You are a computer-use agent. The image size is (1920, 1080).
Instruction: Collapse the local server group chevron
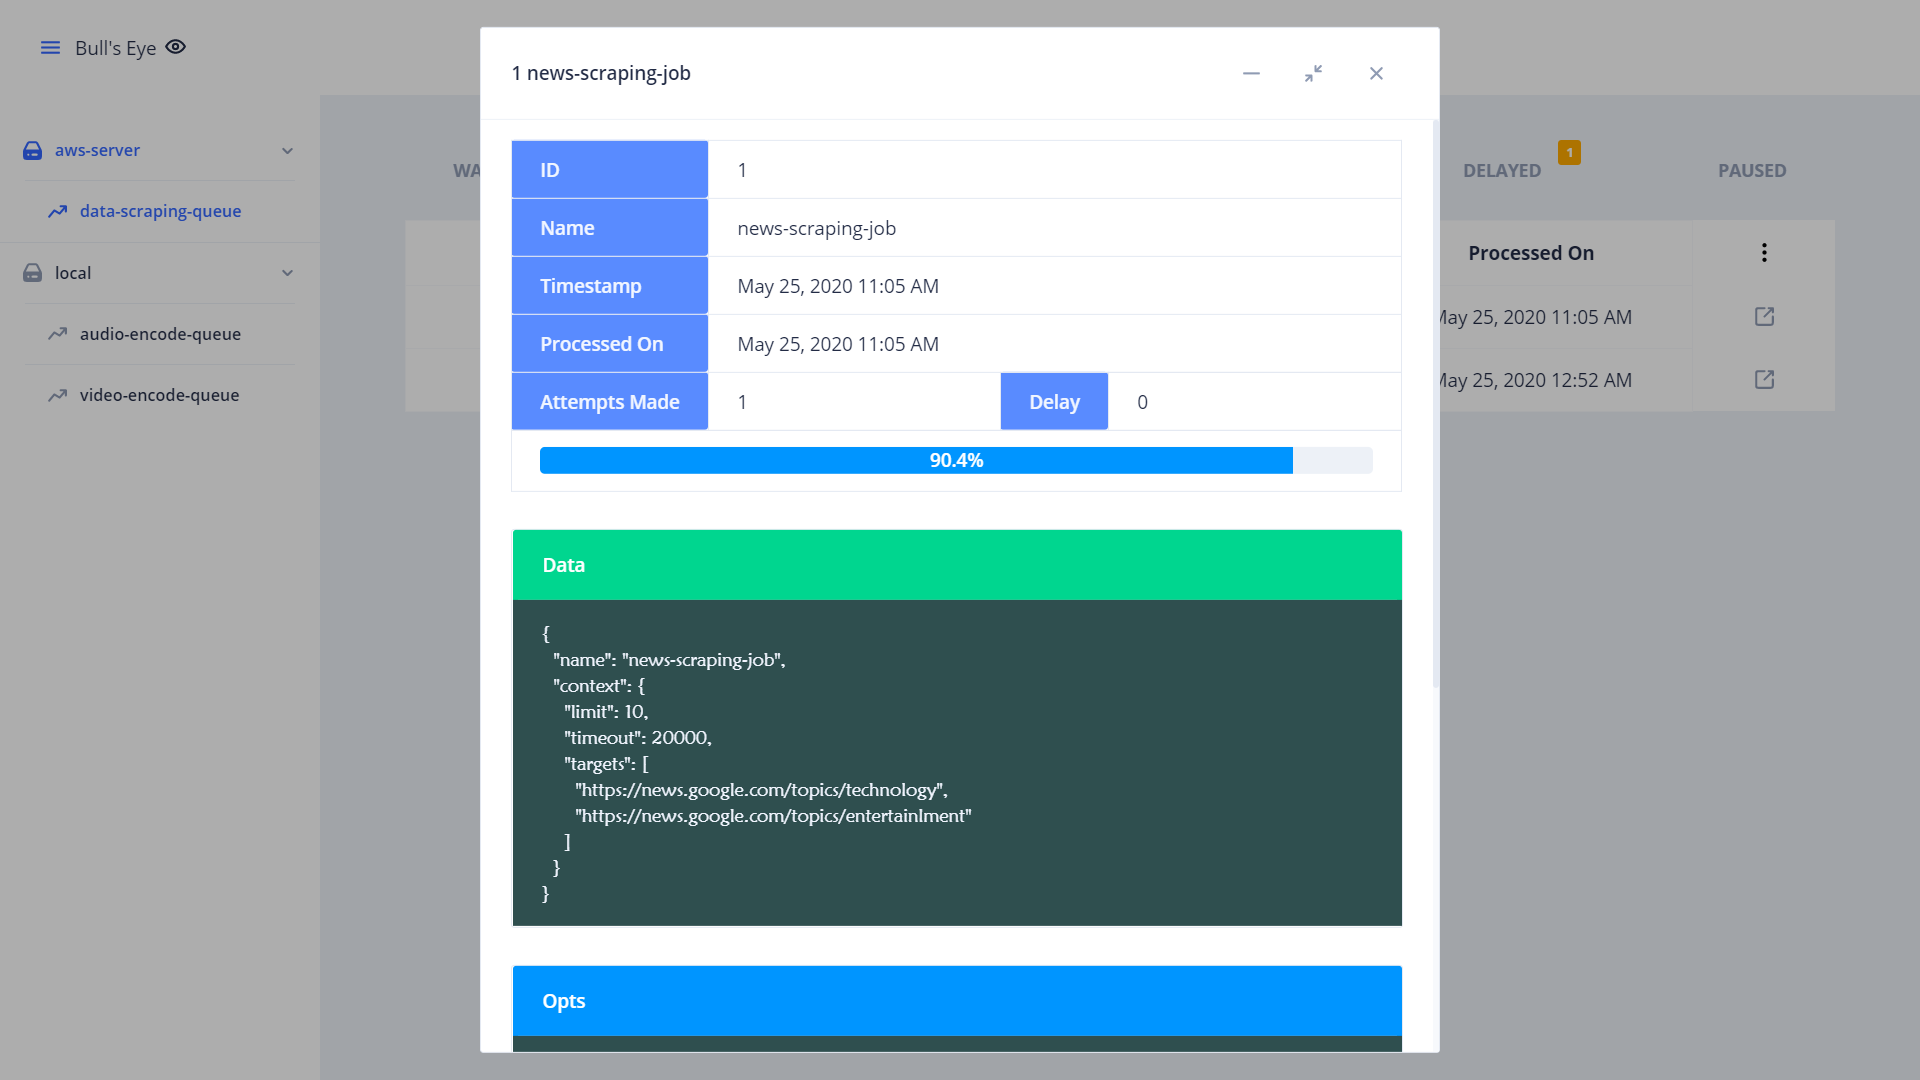(x=287, y=273)
